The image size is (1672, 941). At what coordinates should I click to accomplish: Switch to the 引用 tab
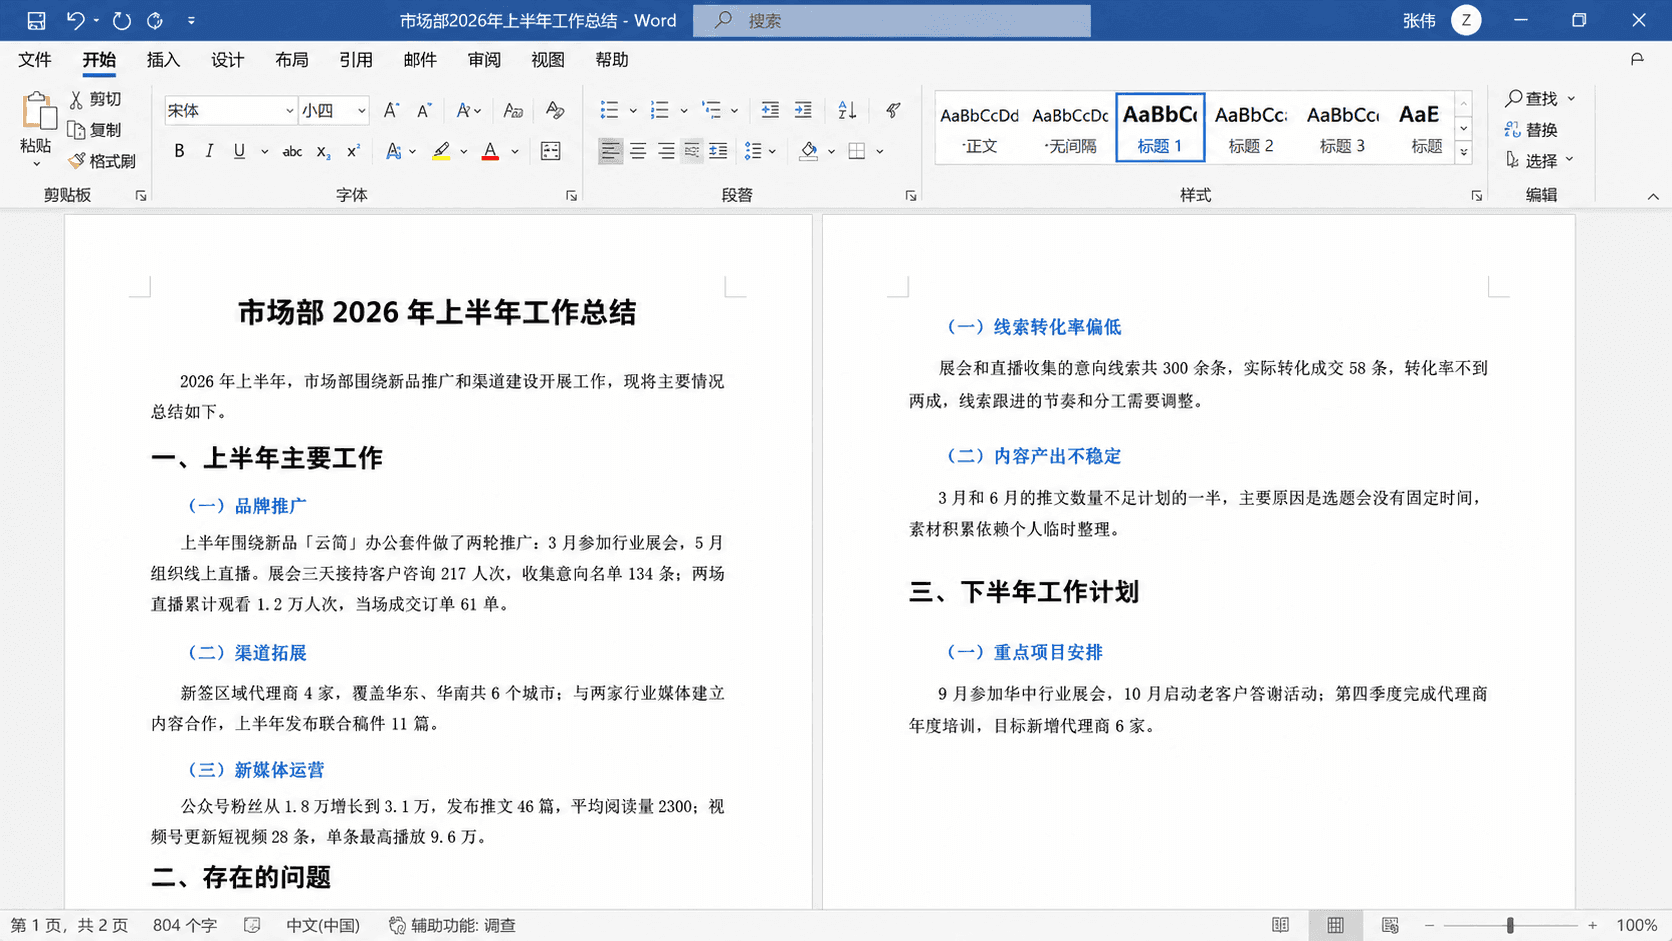[x=355, y=60]
